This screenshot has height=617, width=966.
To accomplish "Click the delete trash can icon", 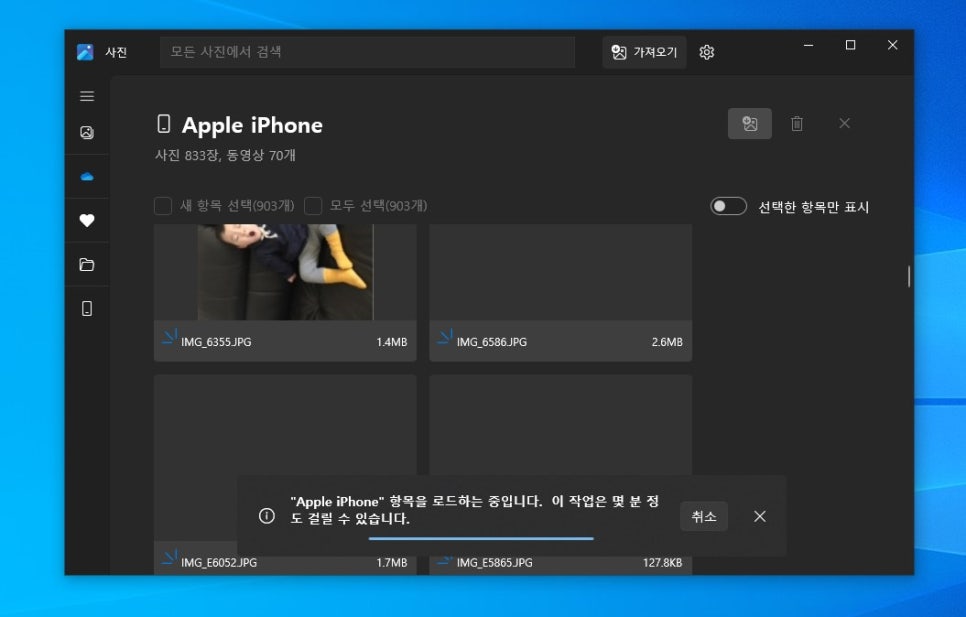I will pyautogui.click(x=797, y=124).
